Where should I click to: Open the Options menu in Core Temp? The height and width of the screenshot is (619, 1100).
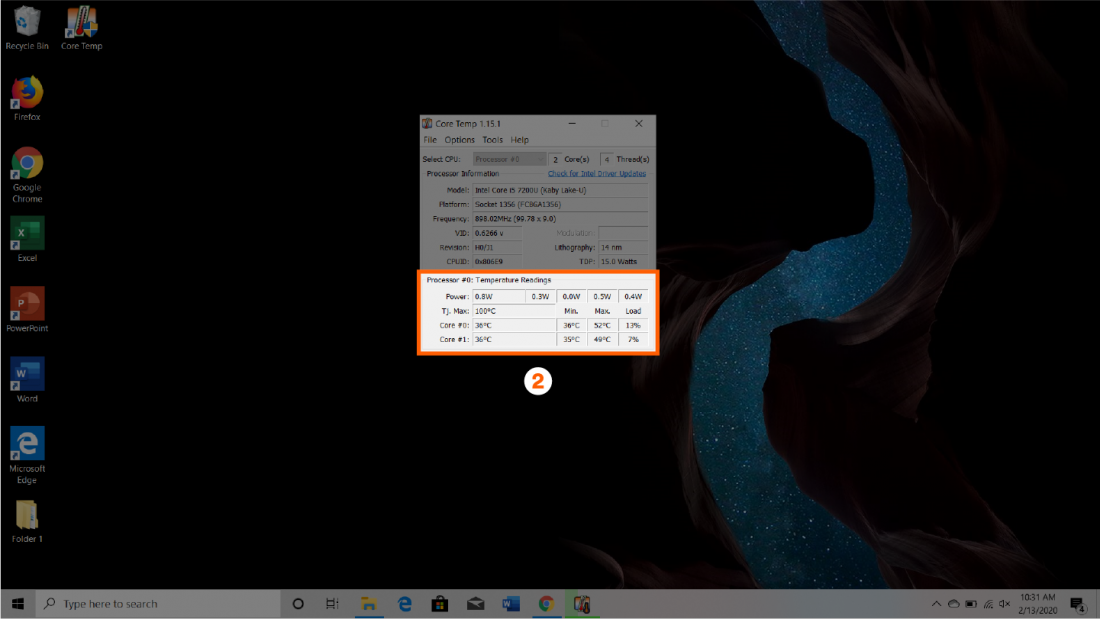pyautogui.click(x=460, y=140)
